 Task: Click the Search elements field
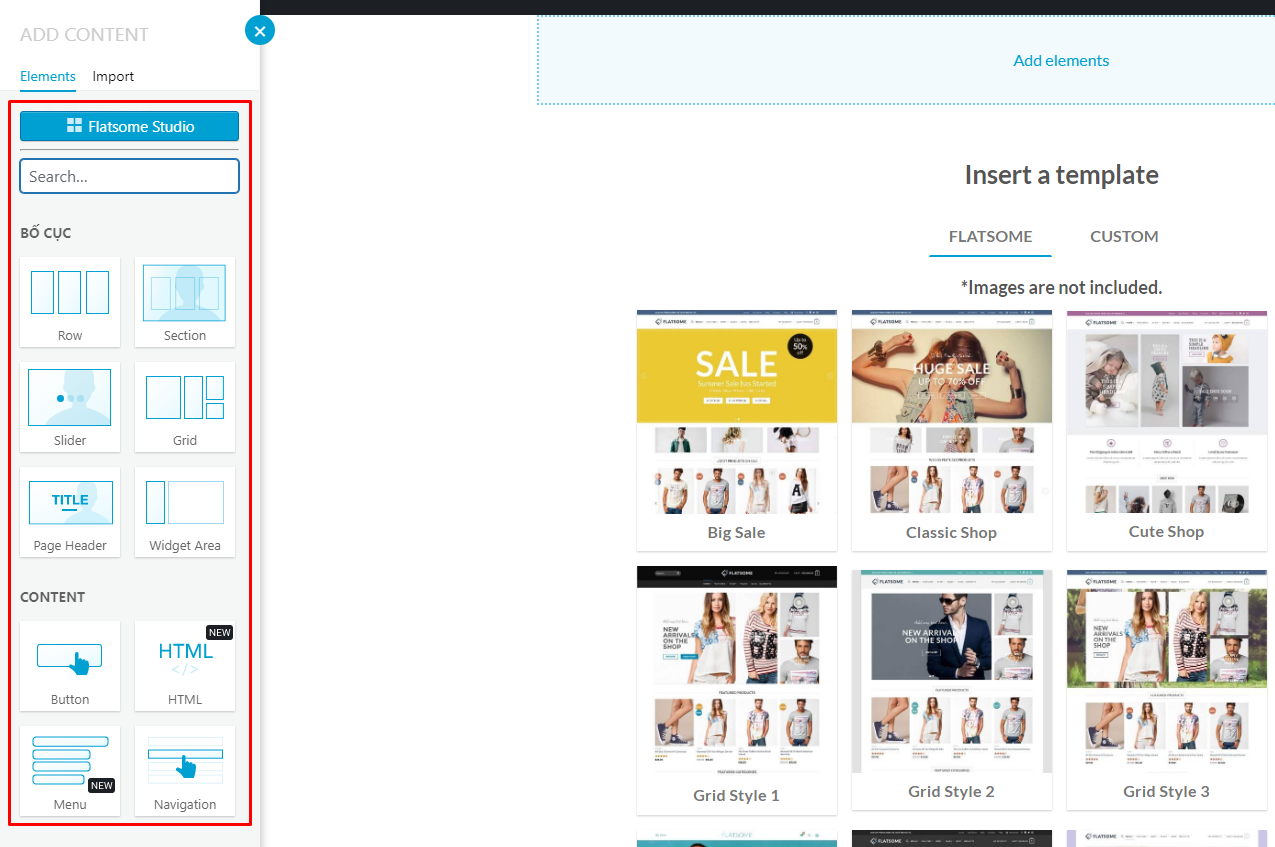[x=129, y=176]
